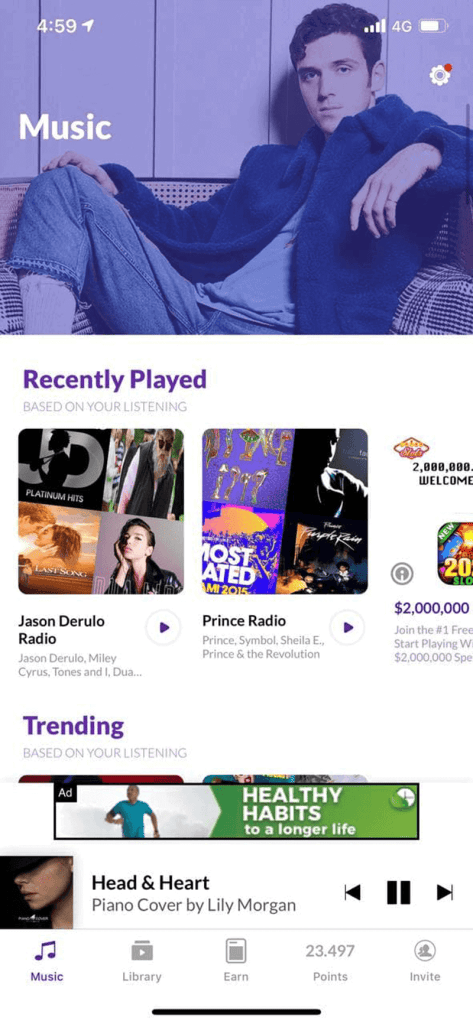Tap the Healthy Habits ad banner

(236, 811)
